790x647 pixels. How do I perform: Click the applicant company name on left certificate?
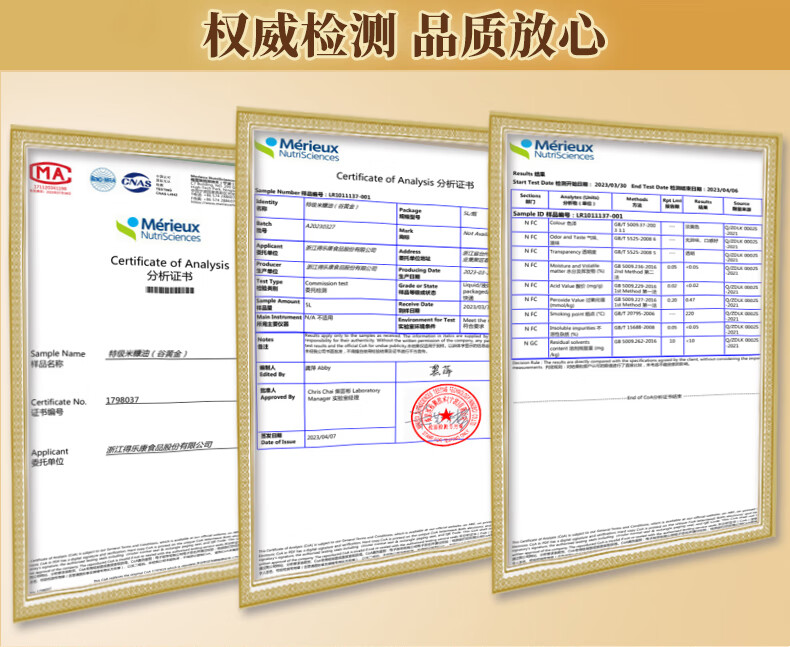click(159, 446)
